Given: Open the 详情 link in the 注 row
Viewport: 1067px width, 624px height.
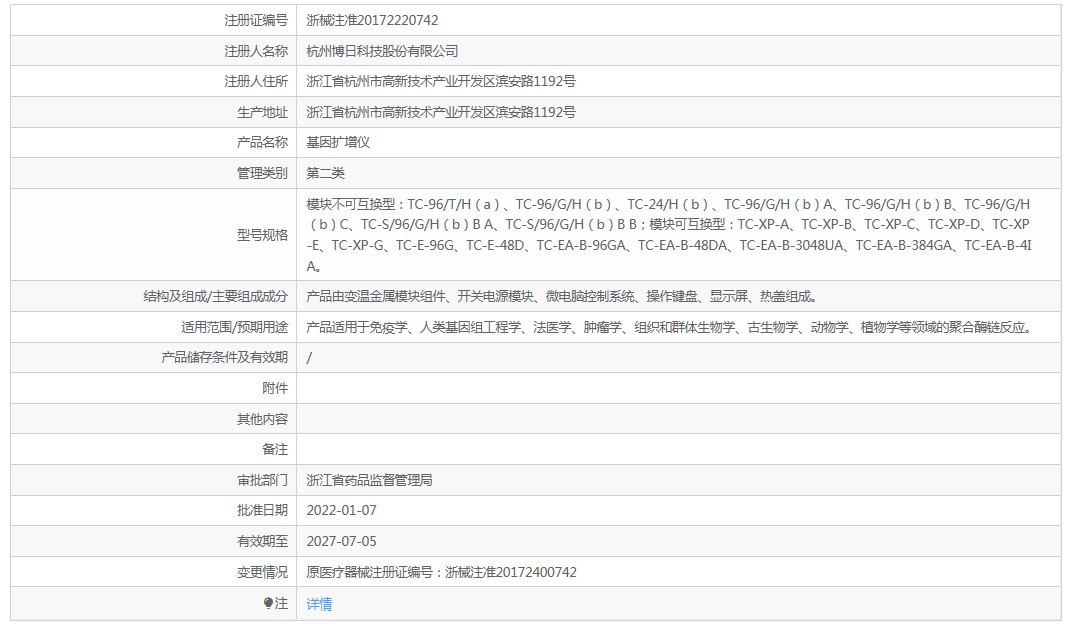Looking at the screenshot, I should click(319, 604).
